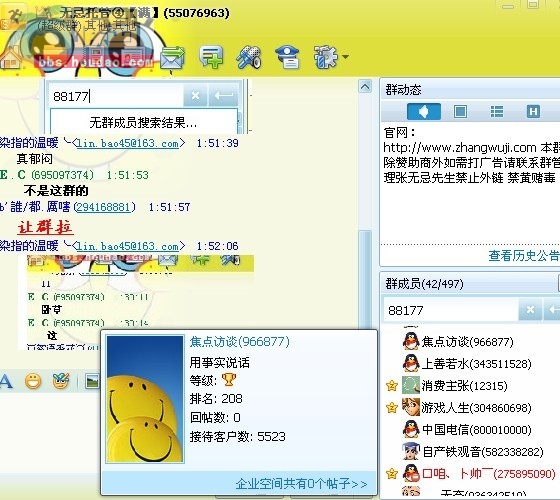The height and width of the screenshot is (500, 560).
Task: Open 企业空间共有0个帖子 link
Action: tap(301, 484)
